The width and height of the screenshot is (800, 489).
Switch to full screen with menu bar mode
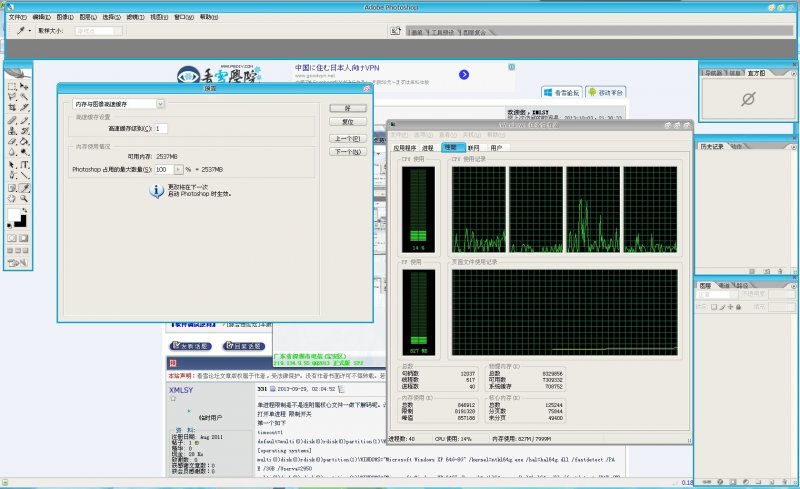pyautogui.click(x=18, y=251)
